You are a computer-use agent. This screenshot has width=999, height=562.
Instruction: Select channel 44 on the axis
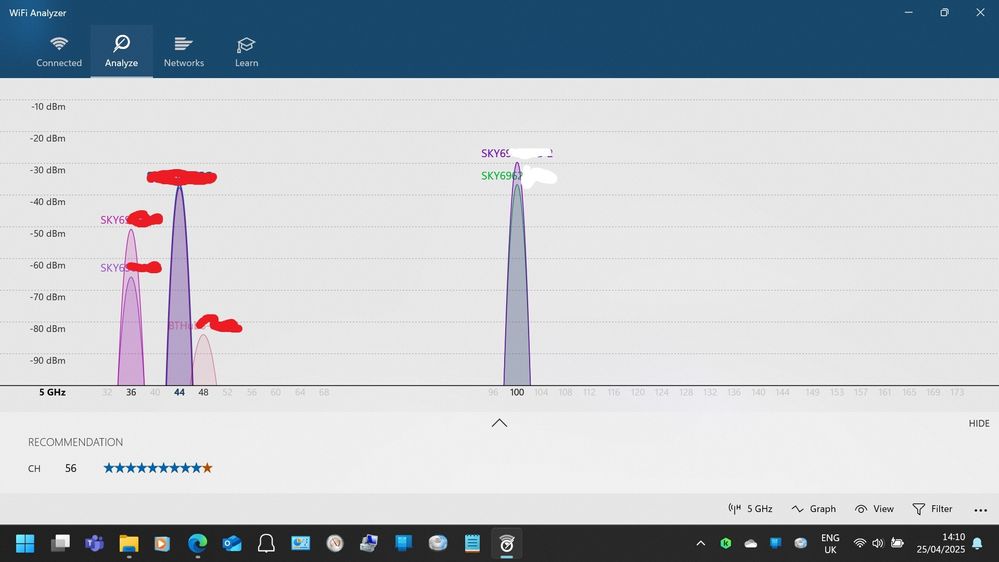pos(179,393)
